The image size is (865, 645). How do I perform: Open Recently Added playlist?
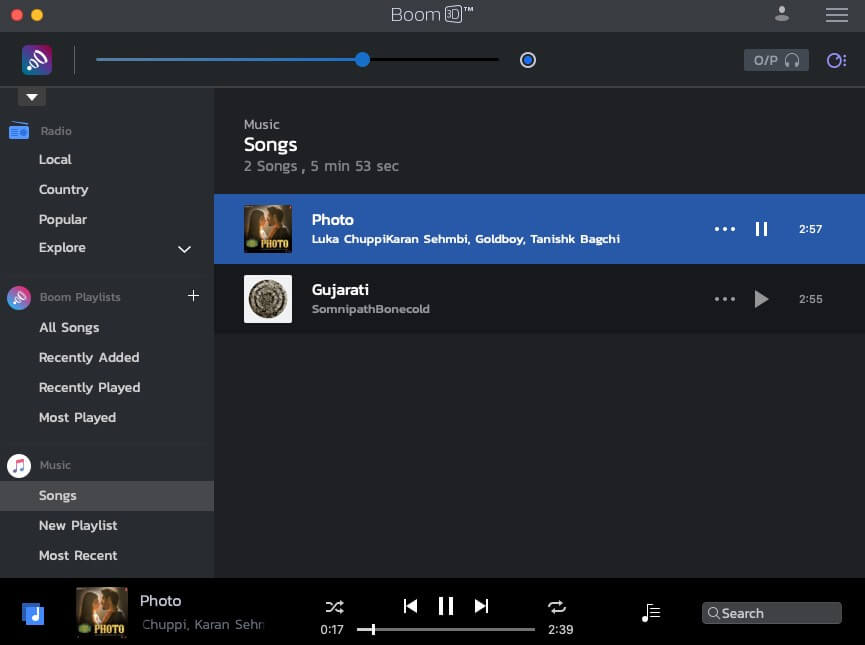pyautogui.click(x=89, y=358)
